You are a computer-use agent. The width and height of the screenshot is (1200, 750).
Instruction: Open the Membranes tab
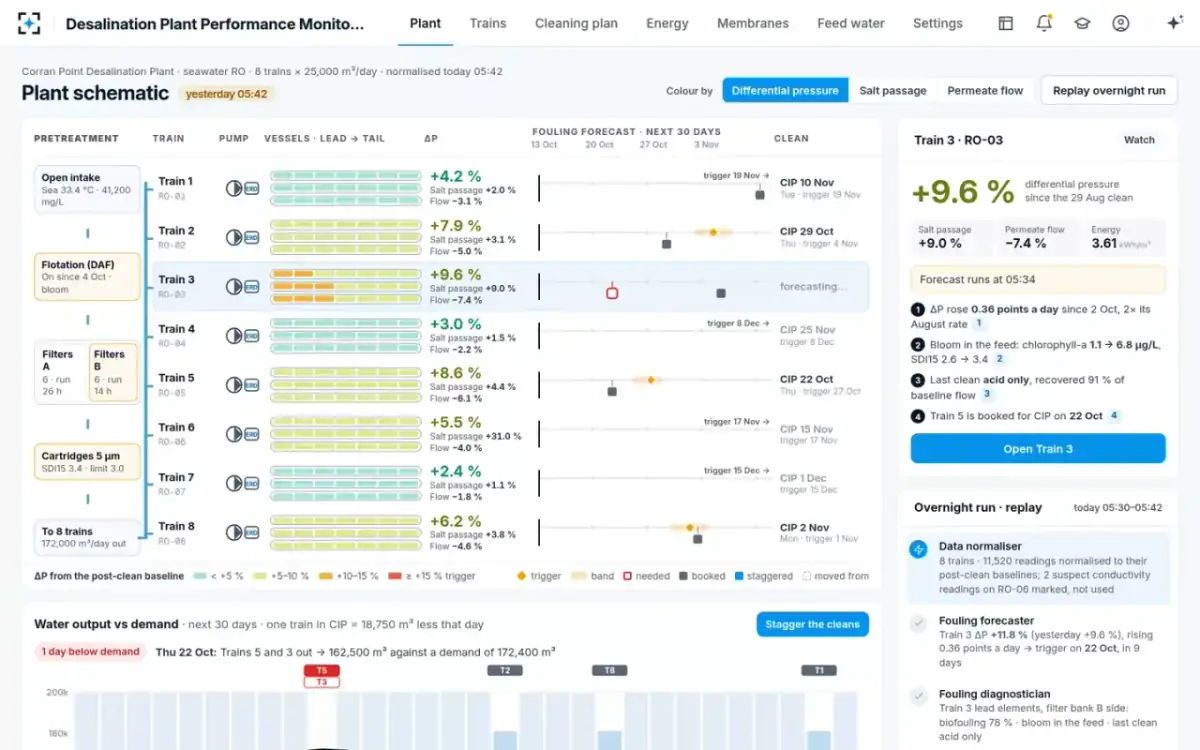pos(753,23)
